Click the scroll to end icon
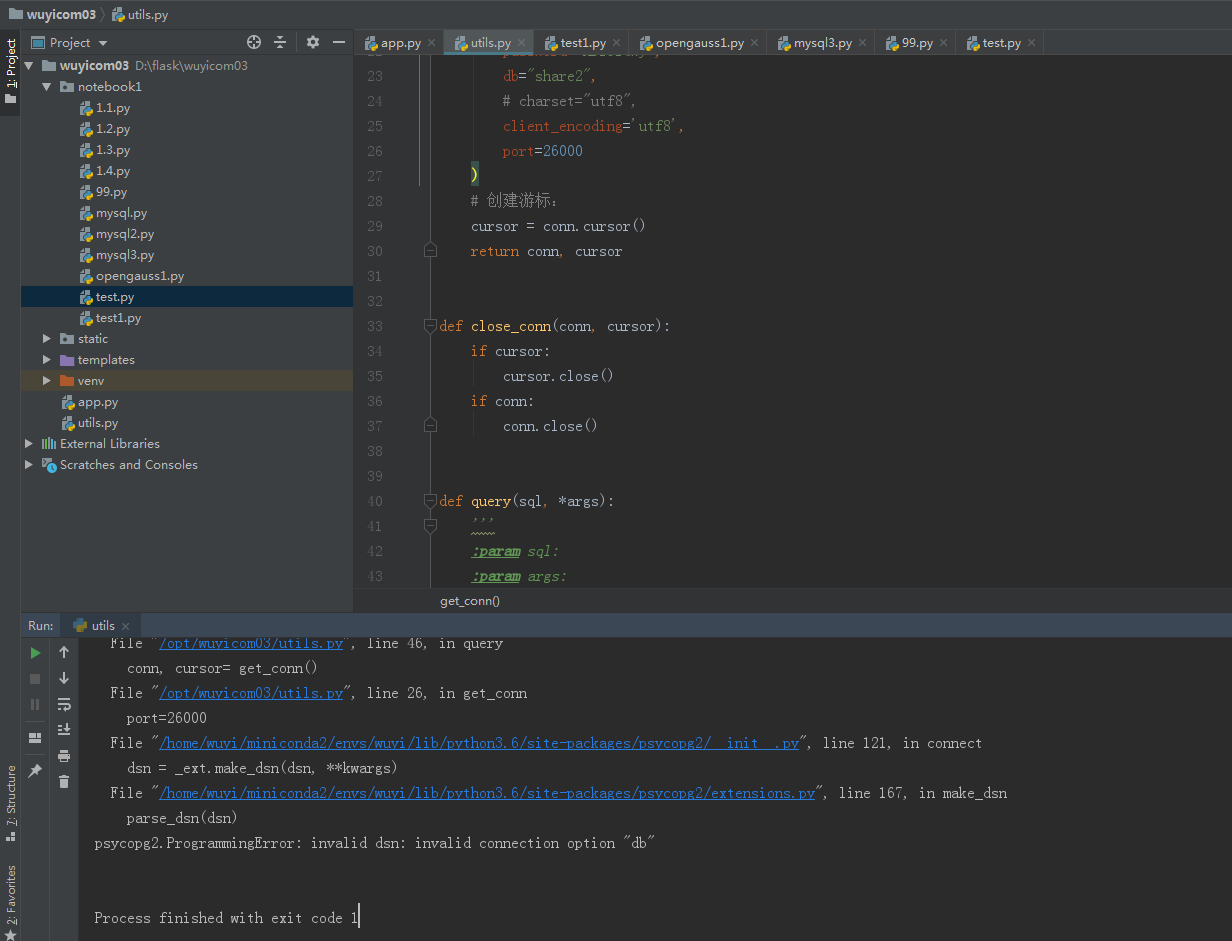1232x941 pixels. tap(64, 729)
